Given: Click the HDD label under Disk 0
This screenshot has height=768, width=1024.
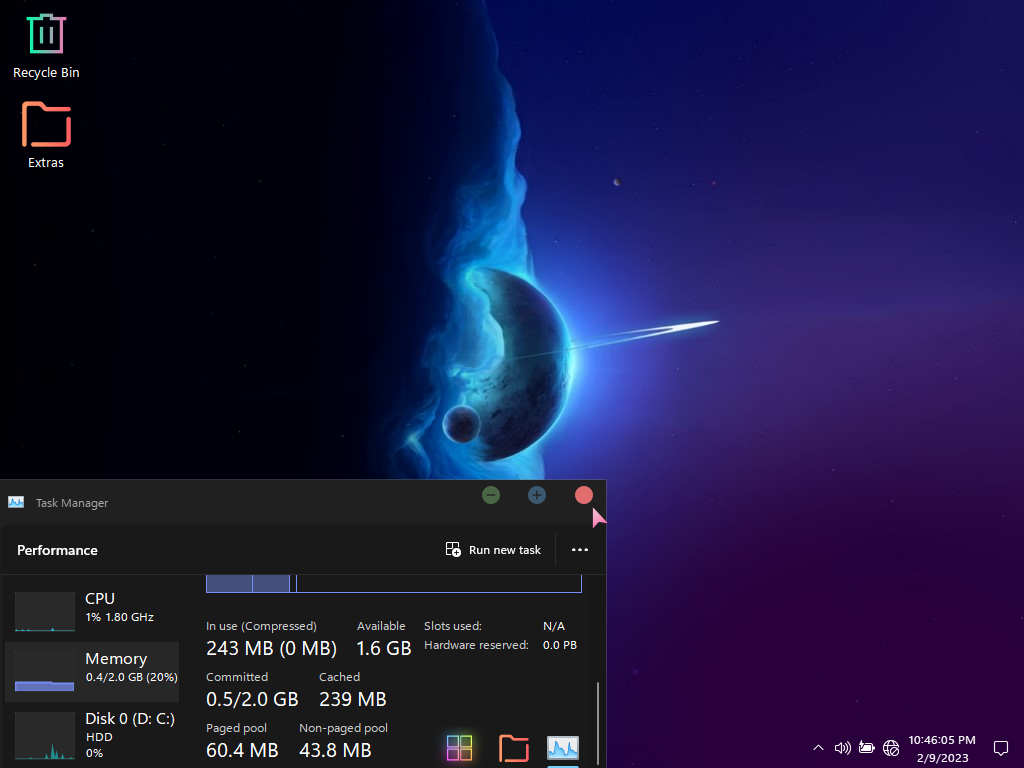Looking at the screenshot, I should coord(99,737).
